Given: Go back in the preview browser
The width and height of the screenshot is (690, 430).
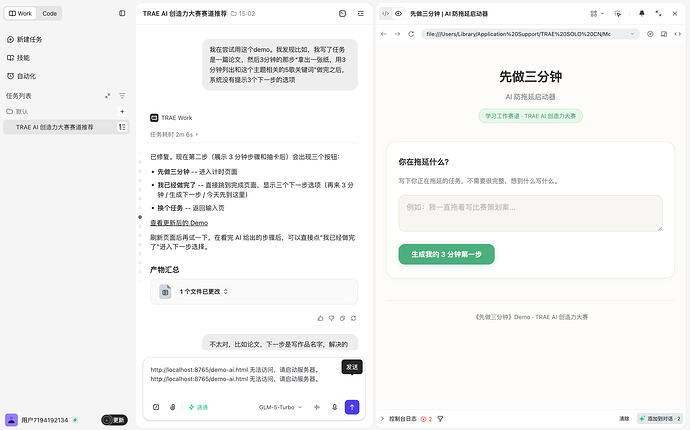Looking at the screenshot, I should (x=384, y=34).
